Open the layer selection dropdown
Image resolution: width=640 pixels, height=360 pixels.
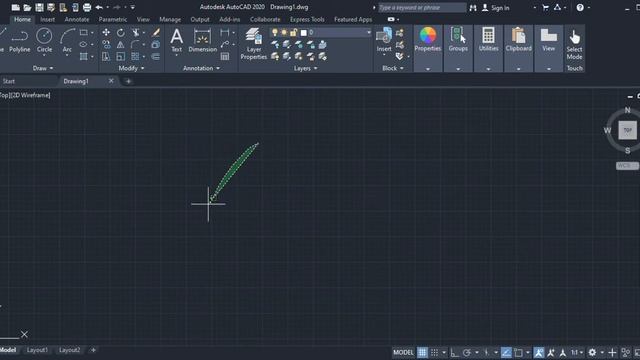369,32
